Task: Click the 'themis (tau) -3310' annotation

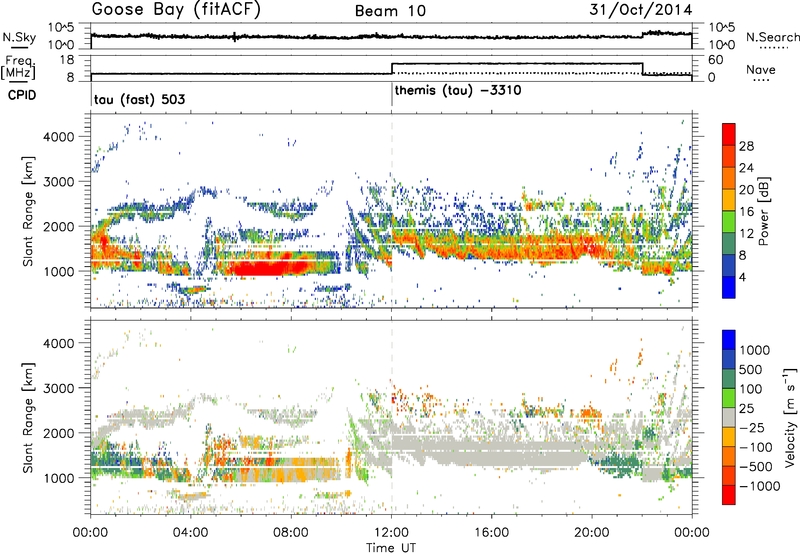Action: point(458,91)
